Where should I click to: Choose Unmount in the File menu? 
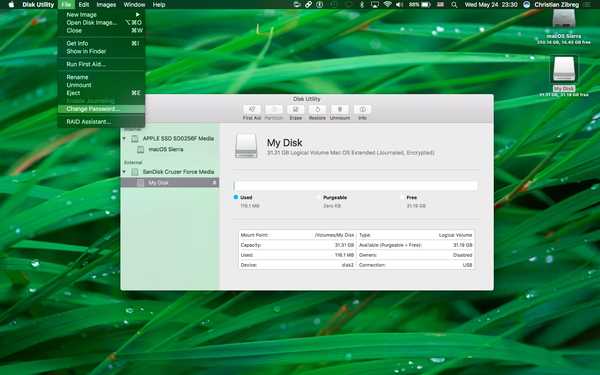tap(101, 85)
